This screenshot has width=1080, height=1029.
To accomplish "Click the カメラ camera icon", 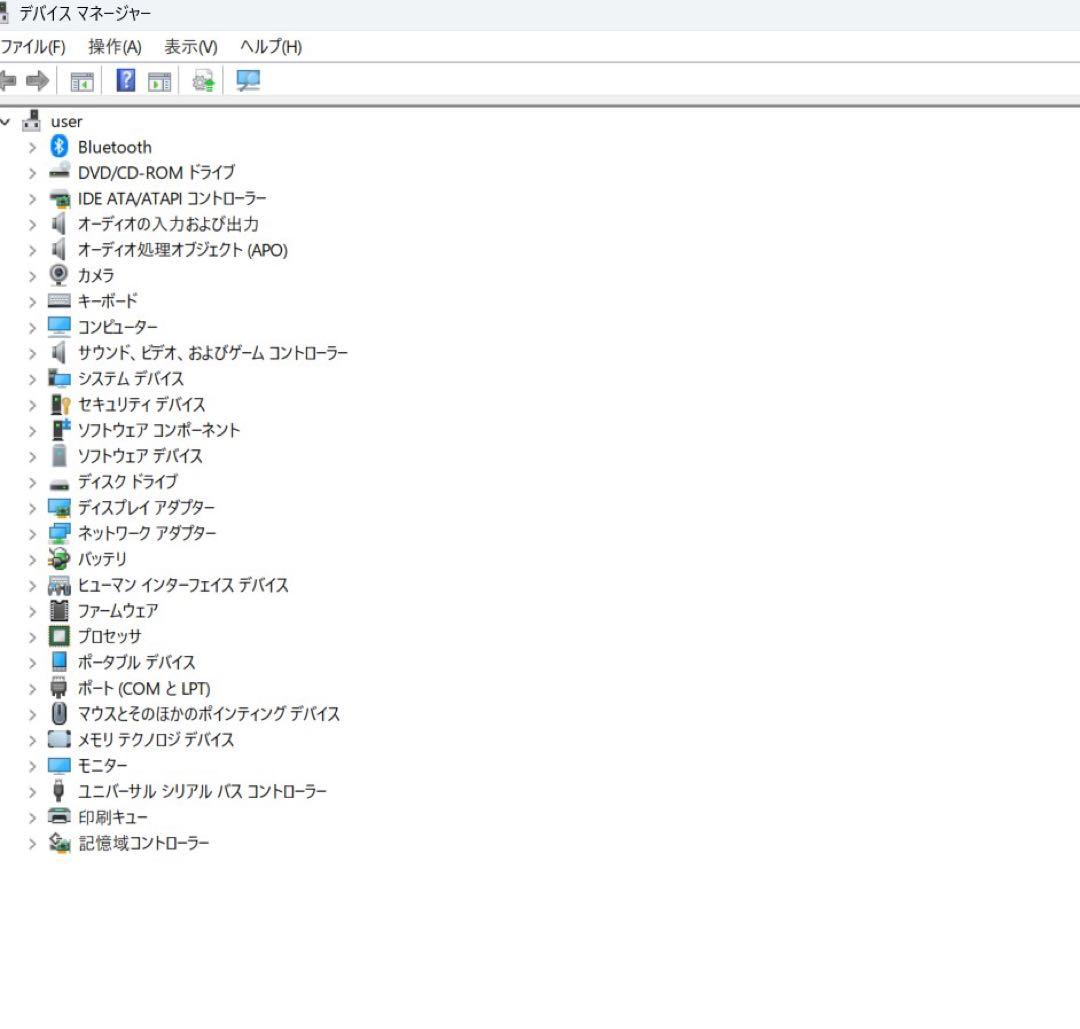I will coord(58,275).
